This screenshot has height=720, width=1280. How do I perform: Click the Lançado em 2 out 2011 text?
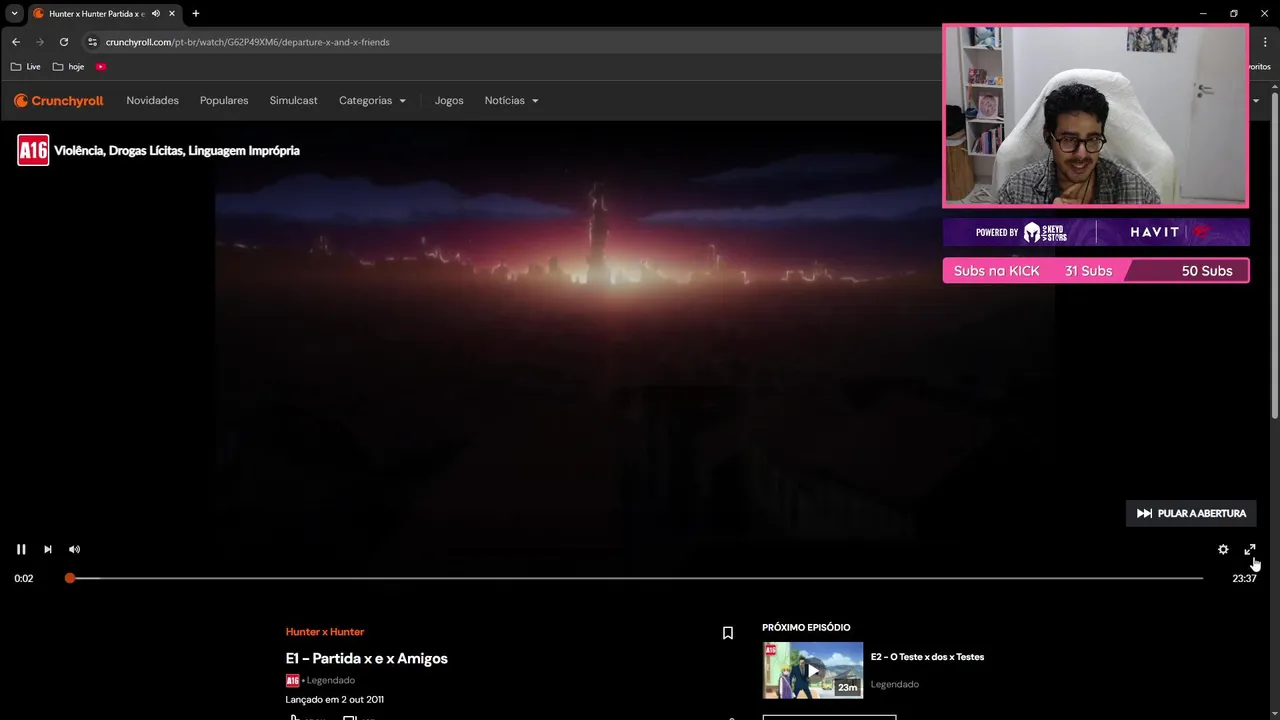pos(334,699)
